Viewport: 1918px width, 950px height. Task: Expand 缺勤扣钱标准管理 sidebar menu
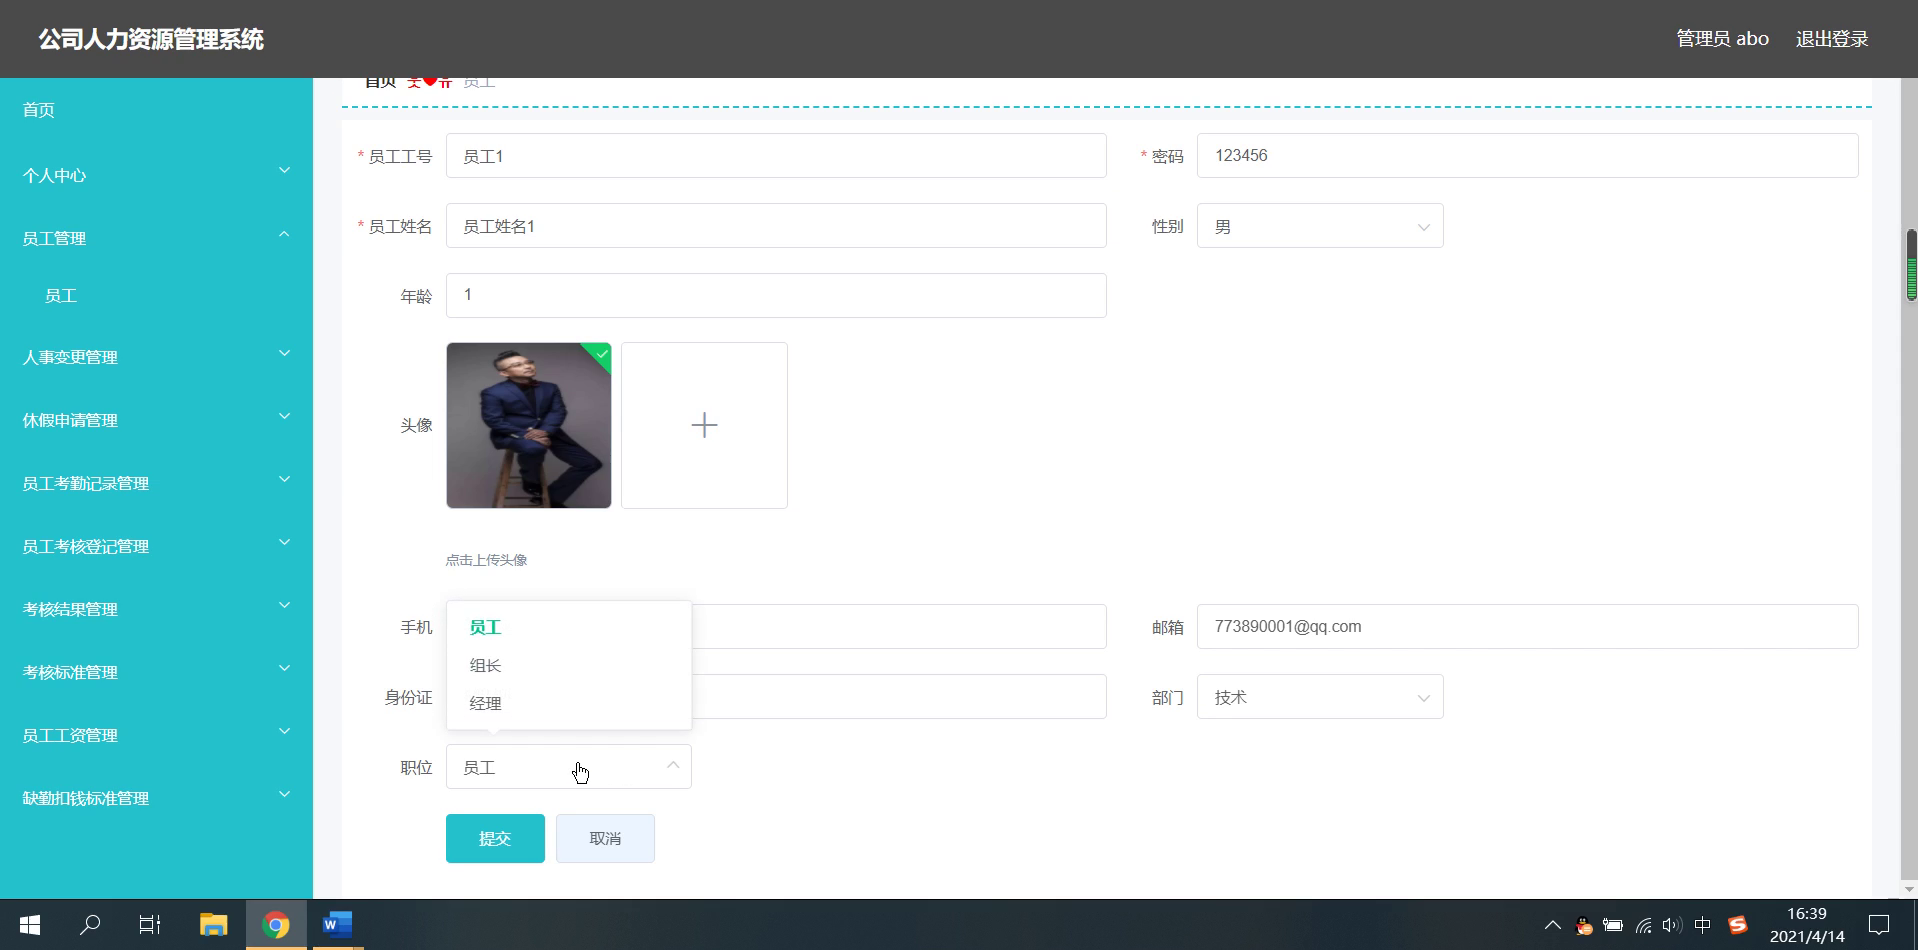[x=156, y=798]
